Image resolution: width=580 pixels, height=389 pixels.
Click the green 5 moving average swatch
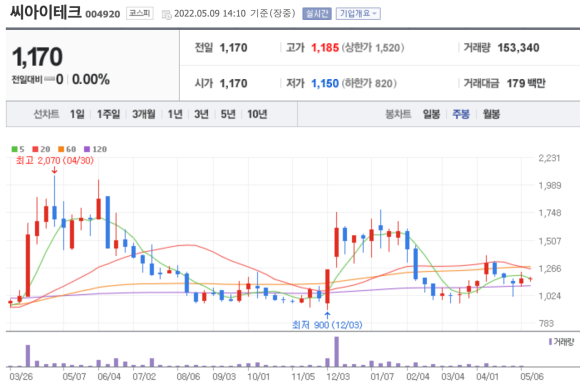(x=14, y=149)
